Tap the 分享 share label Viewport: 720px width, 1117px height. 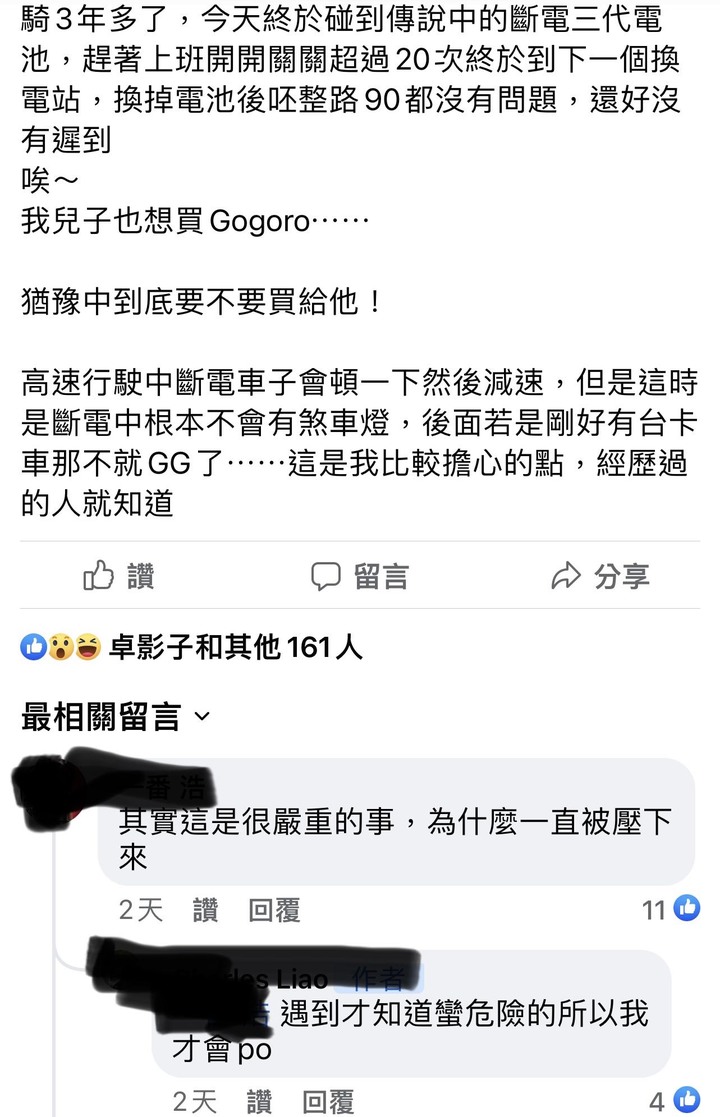click(x=622, y=576)
